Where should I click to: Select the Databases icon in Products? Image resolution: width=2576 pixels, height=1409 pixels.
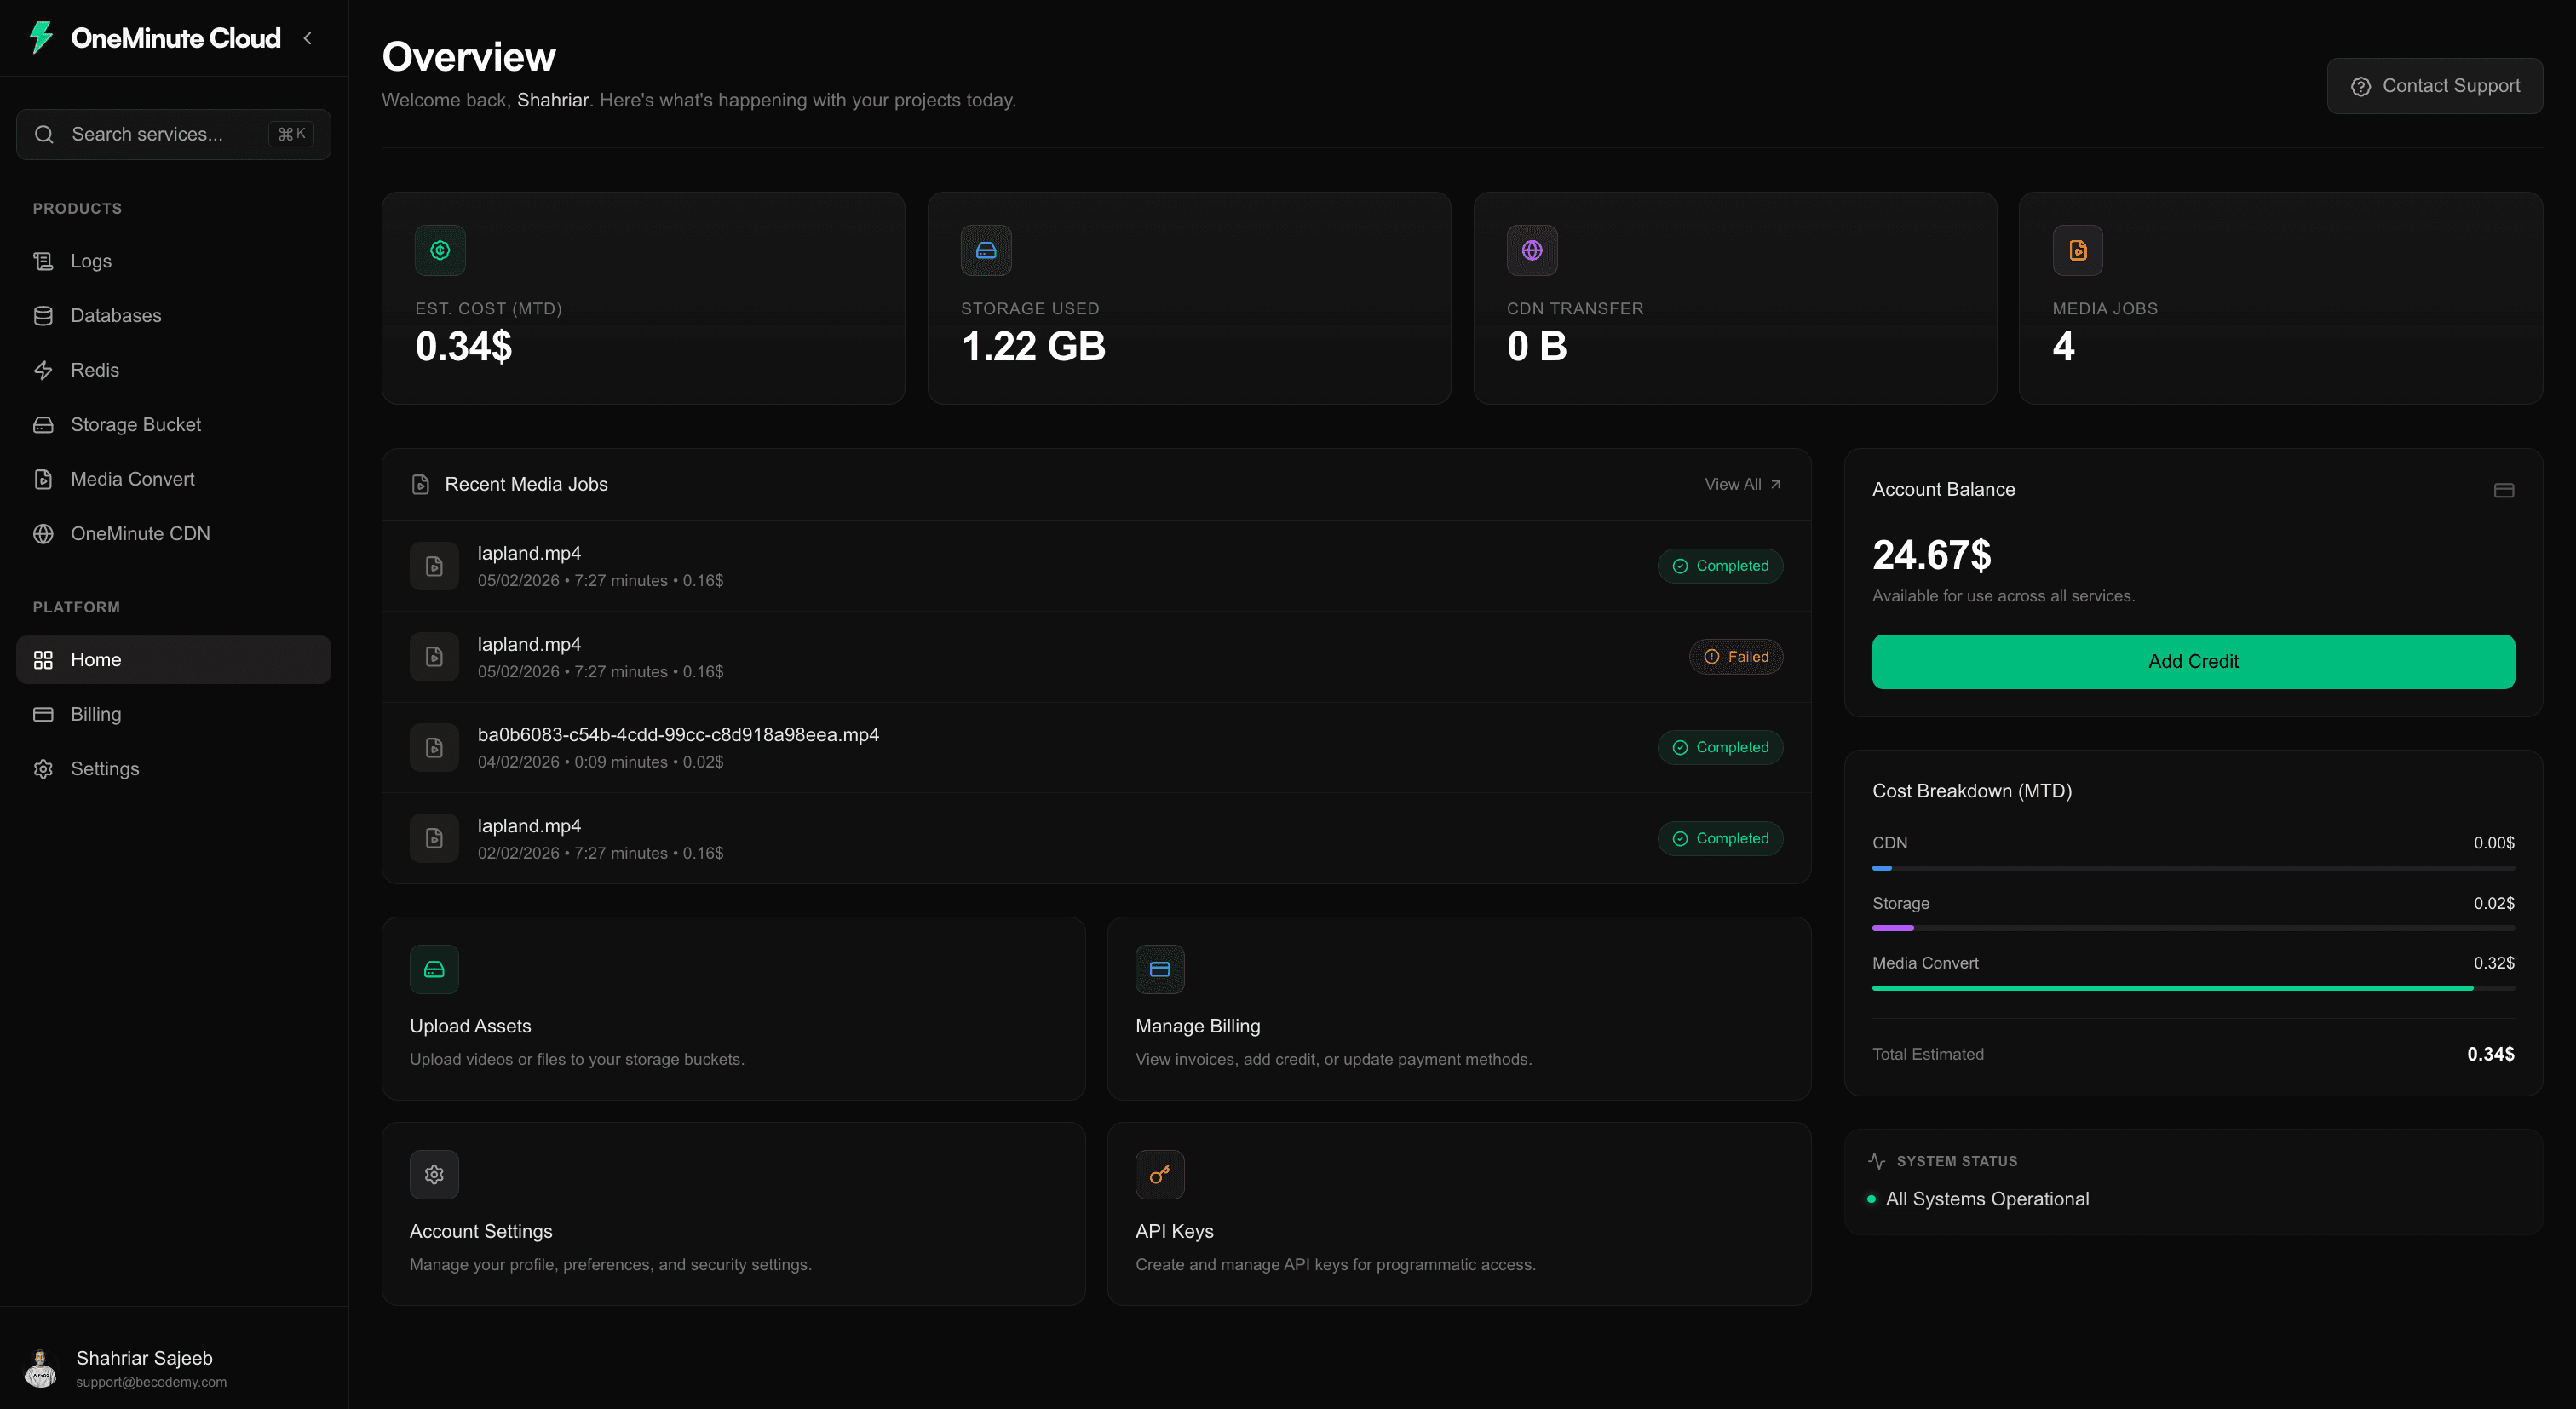[43, 315]
